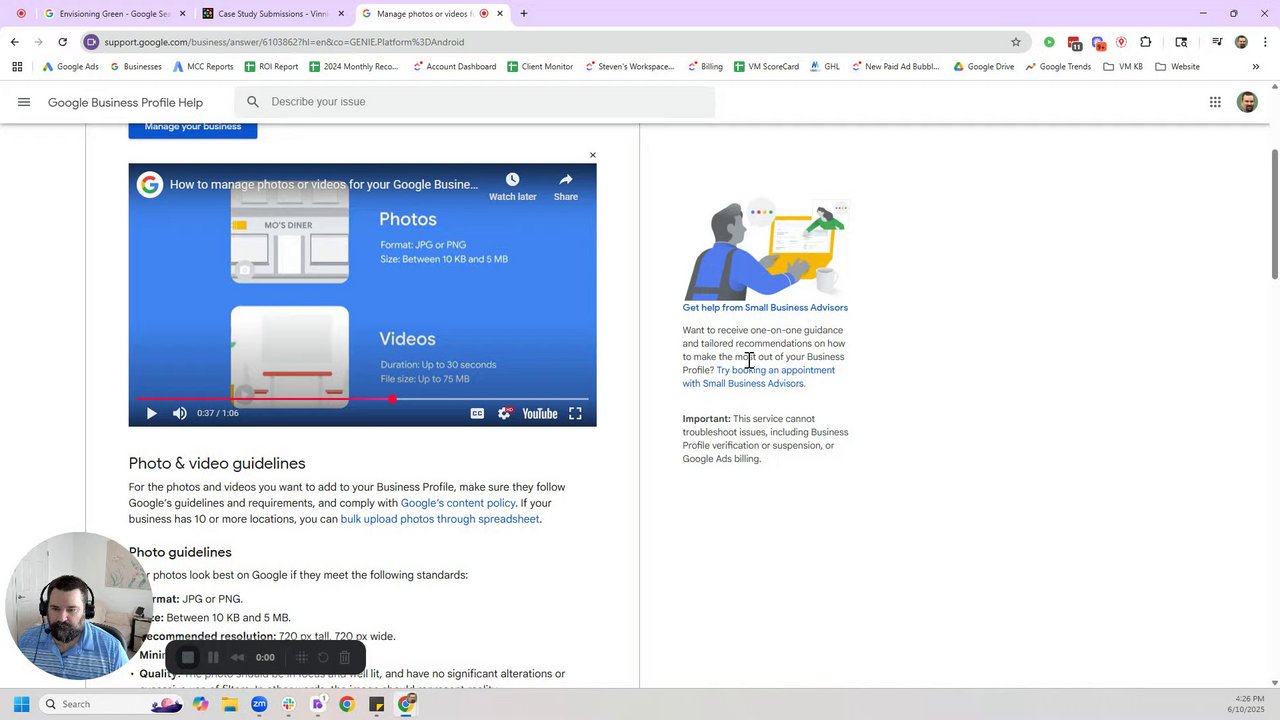Go back in the browser

14,42
